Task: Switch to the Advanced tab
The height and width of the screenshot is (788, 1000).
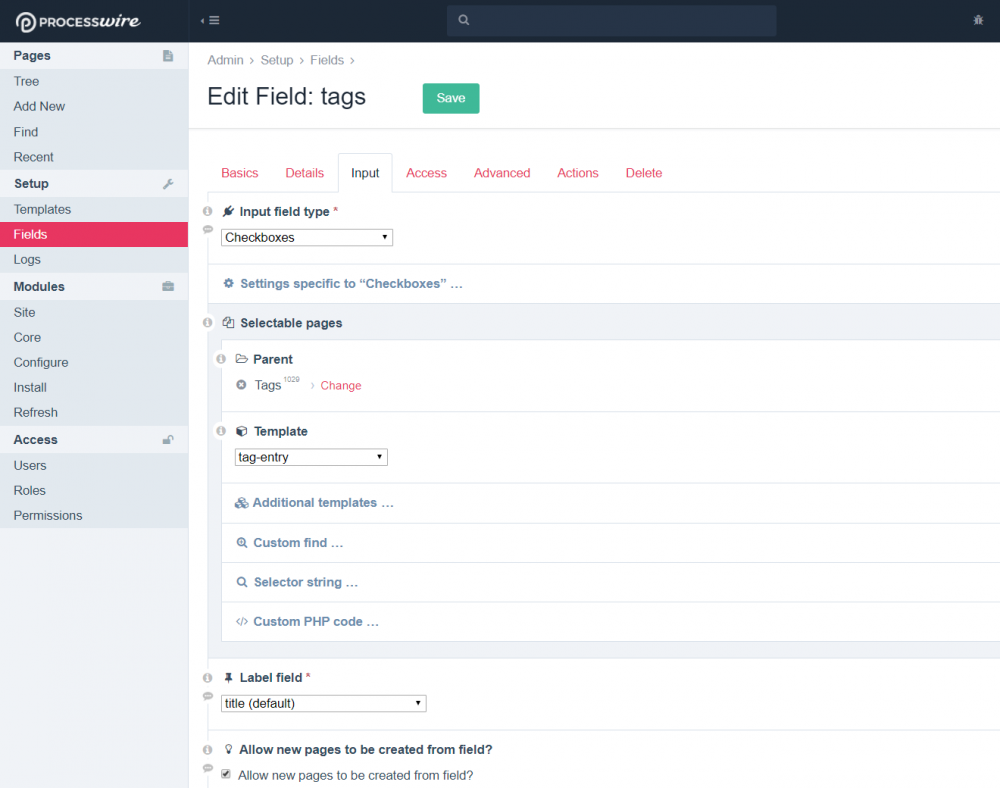Action: tap(502, 173)
